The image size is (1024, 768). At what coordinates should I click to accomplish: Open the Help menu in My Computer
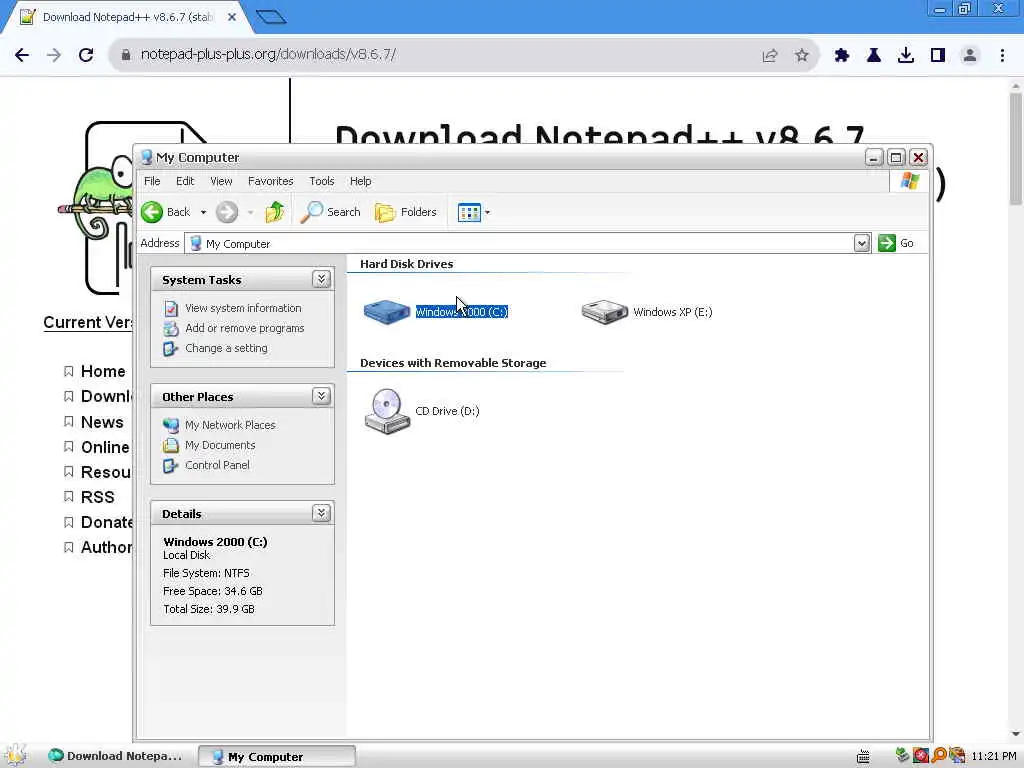tap(360, 181)
